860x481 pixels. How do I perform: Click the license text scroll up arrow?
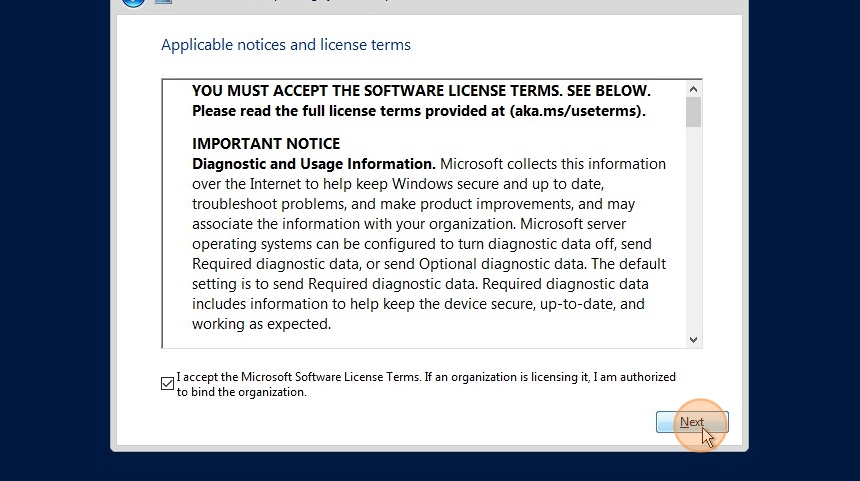pos(693,89)
